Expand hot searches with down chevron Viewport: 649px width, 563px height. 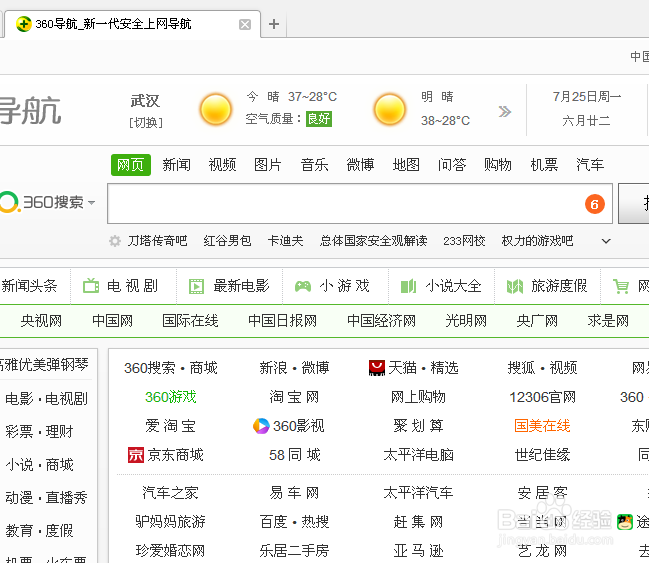(606, 241)
